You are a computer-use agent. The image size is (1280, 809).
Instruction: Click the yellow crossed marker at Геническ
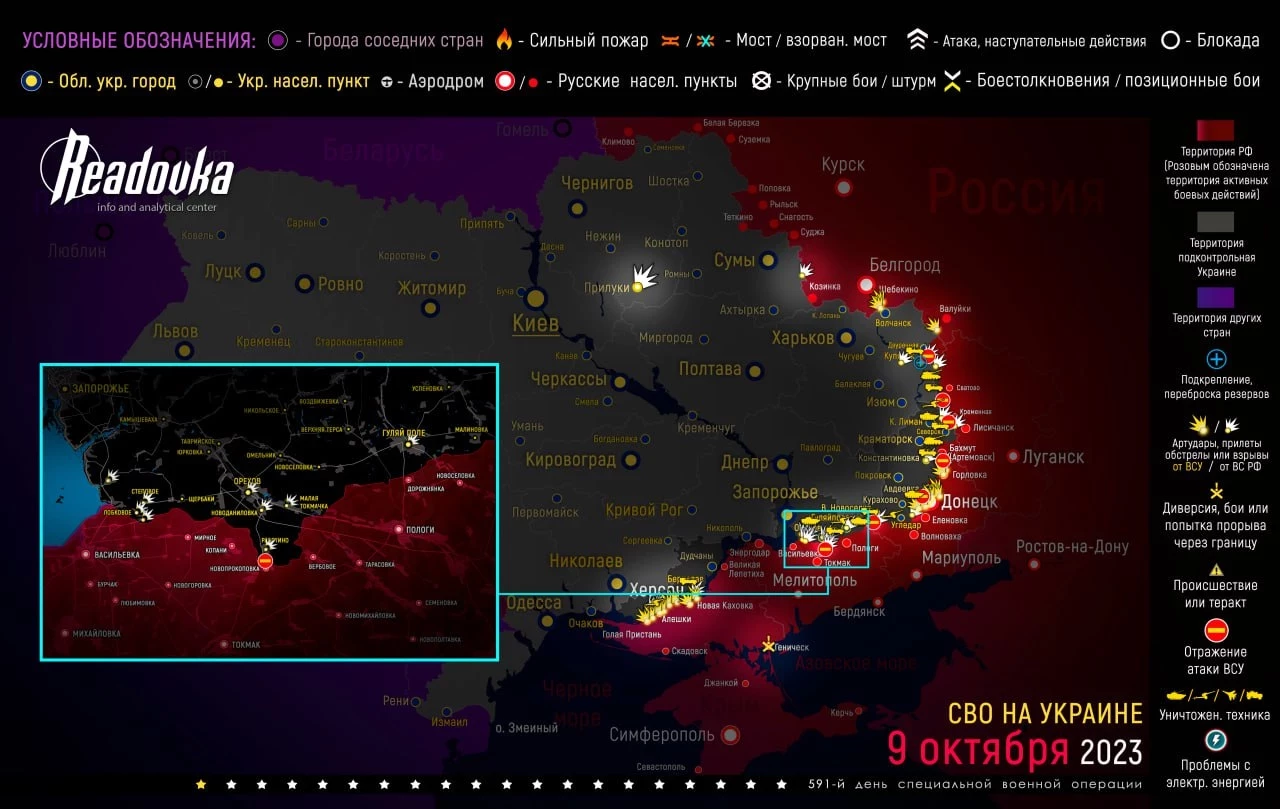click(x=768, y=646)
